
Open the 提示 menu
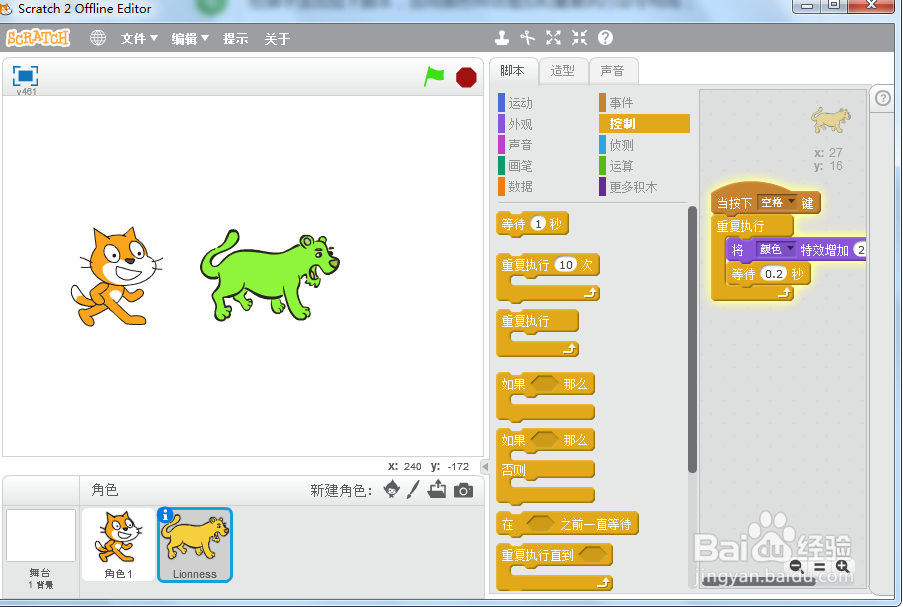[x=236, y=39]
